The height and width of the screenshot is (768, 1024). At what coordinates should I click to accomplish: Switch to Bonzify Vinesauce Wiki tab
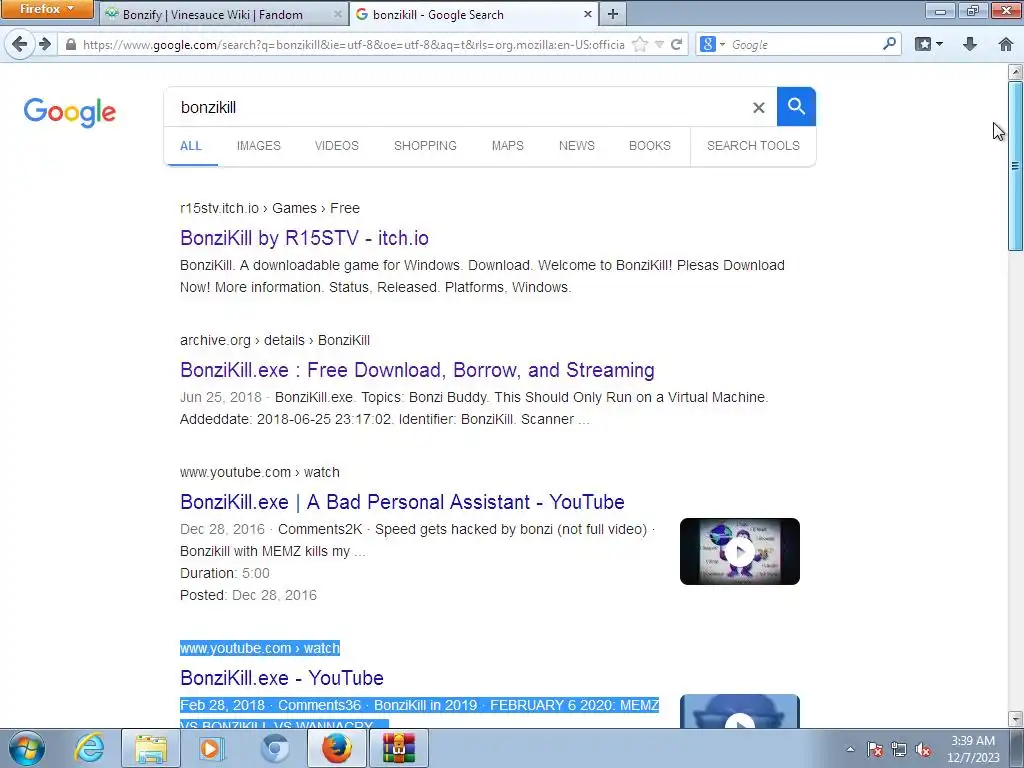[x=212, y=14]
